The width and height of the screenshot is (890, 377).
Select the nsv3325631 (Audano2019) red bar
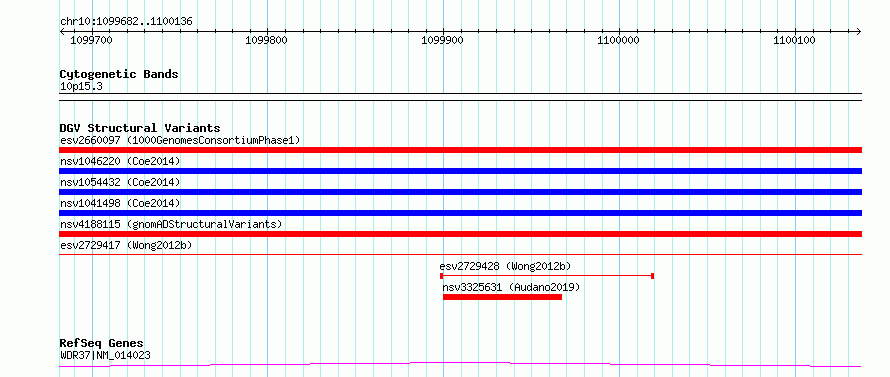[502, 297]
